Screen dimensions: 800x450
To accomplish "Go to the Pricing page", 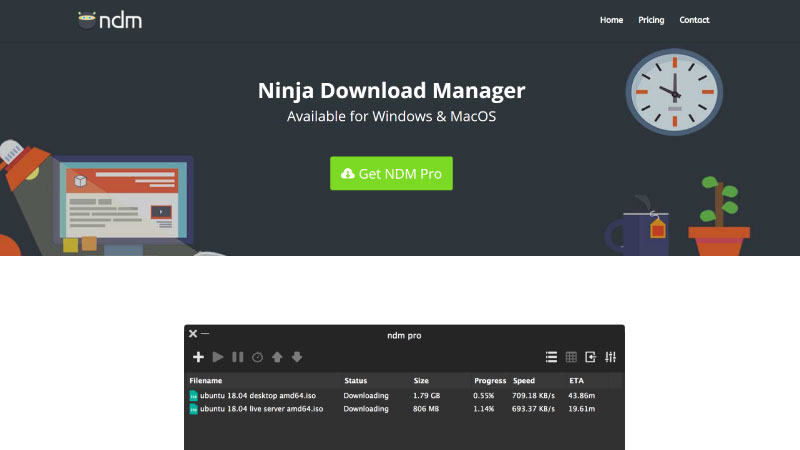I will pyautogui.click(x=651, y=20).
